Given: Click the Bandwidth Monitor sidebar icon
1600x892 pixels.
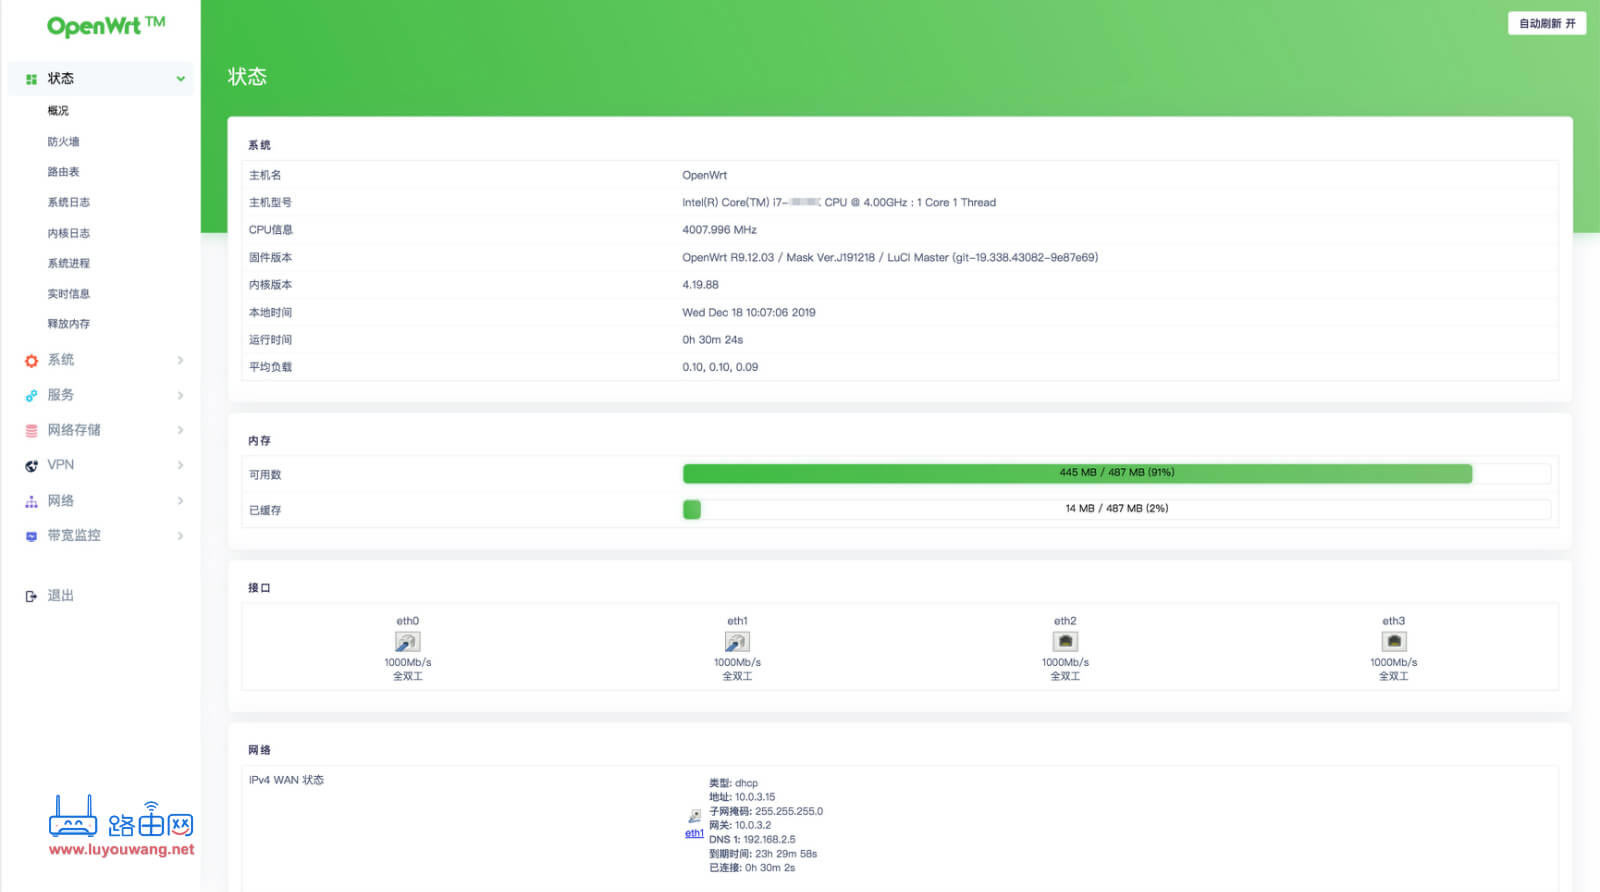Looking at the screenshot, I should point(31,537).
